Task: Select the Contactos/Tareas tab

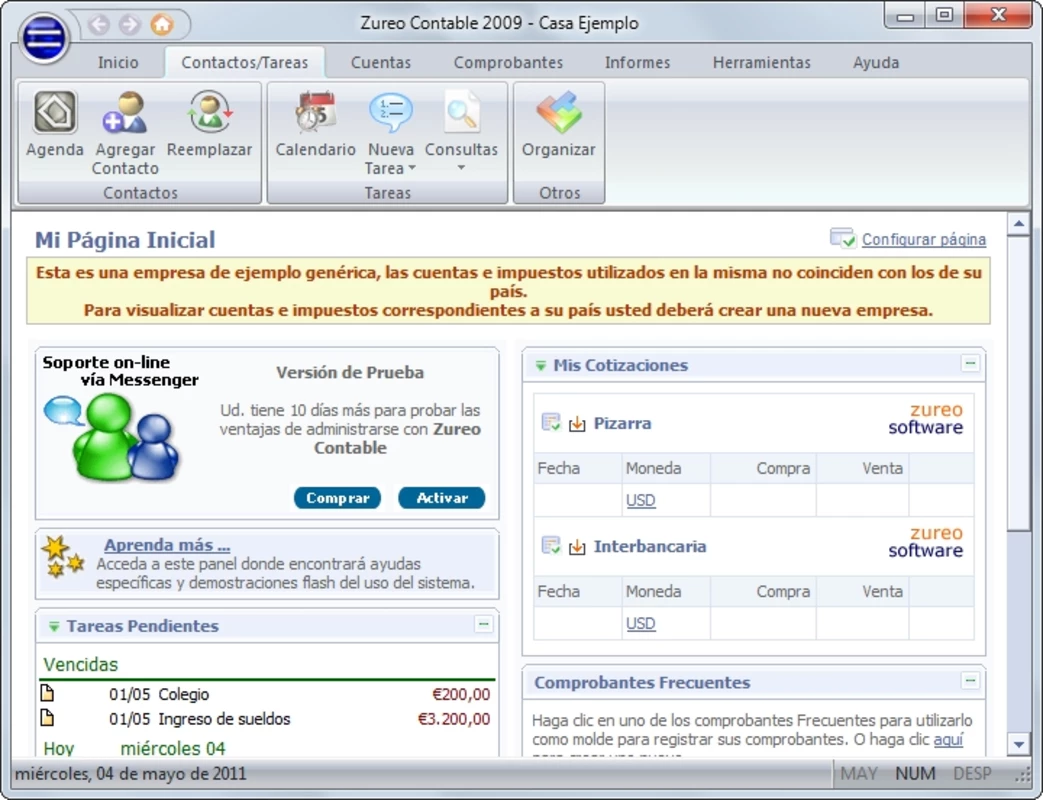Action: tap(245, 63)
